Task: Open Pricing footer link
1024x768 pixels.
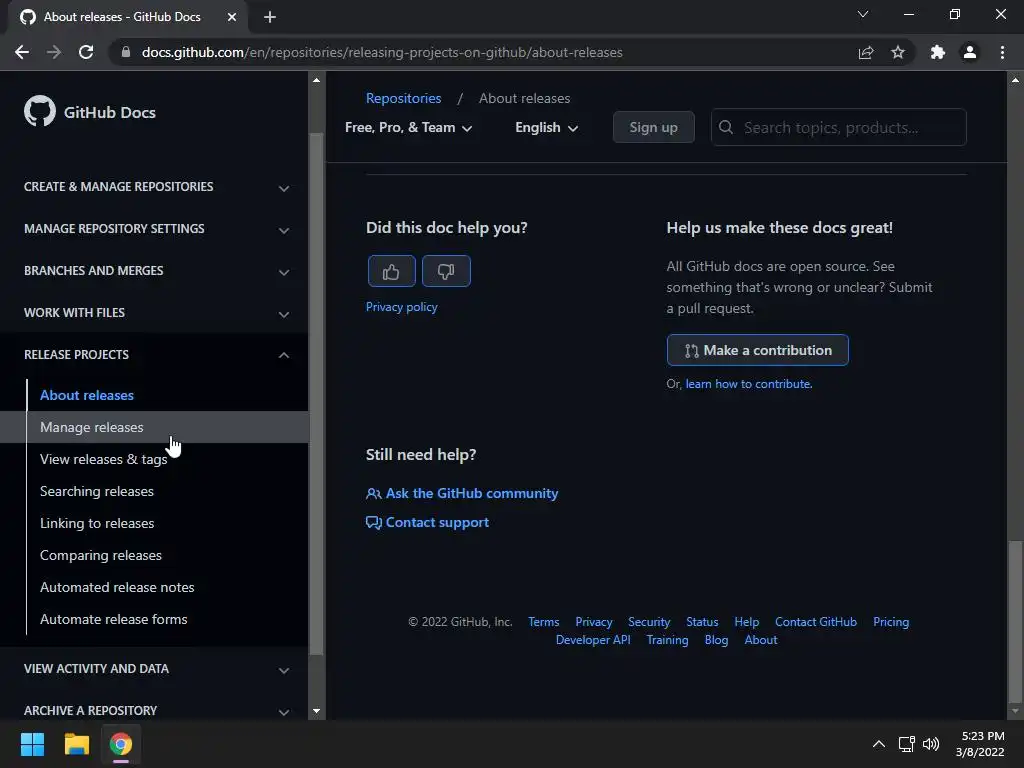Action: pos(891,622)
